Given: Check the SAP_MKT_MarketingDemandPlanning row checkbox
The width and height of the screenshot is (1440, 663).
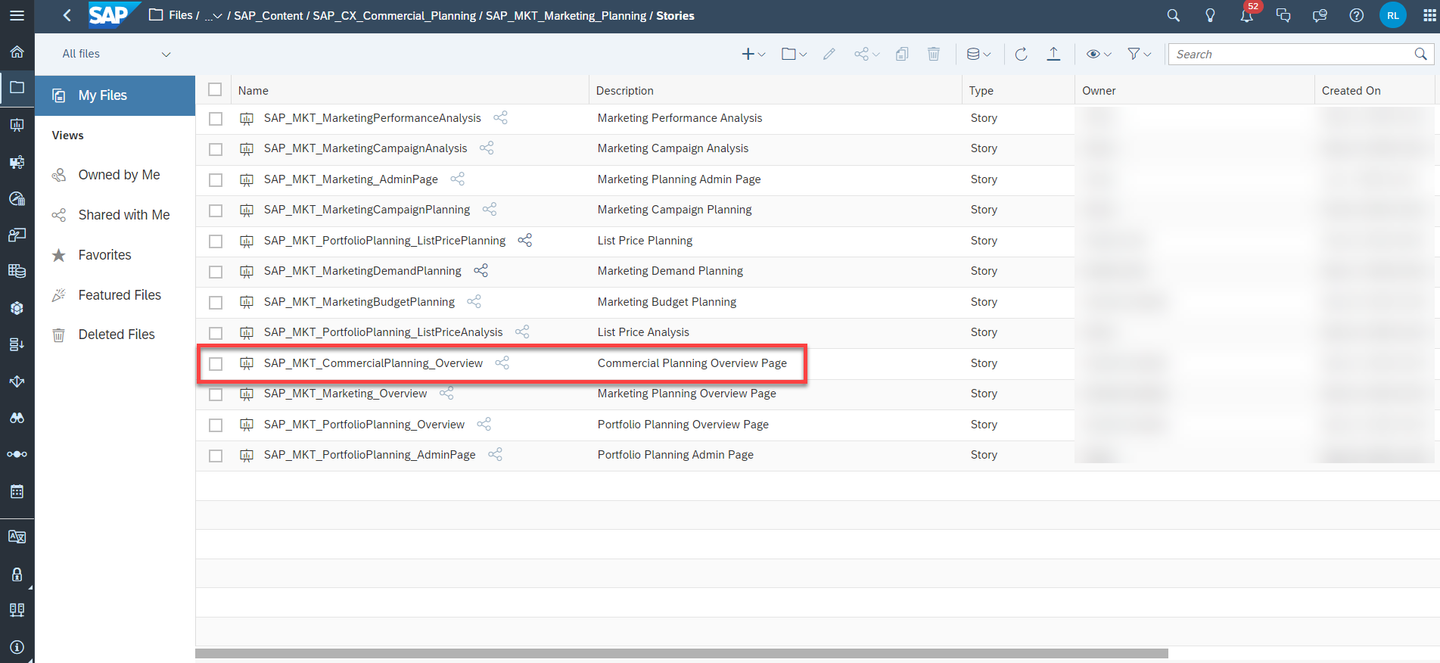Looking at the screenshot, I should click(x=215, y=271).
